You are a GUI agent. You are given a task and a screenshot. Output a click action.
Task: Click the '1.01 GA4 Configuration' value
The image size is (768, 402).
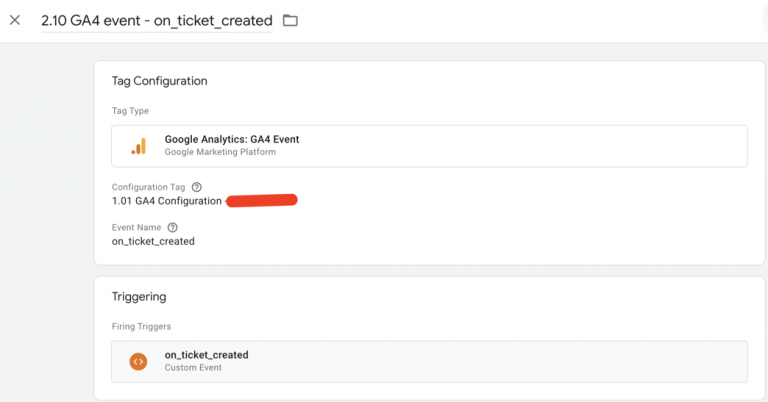(x=167, y=201)
